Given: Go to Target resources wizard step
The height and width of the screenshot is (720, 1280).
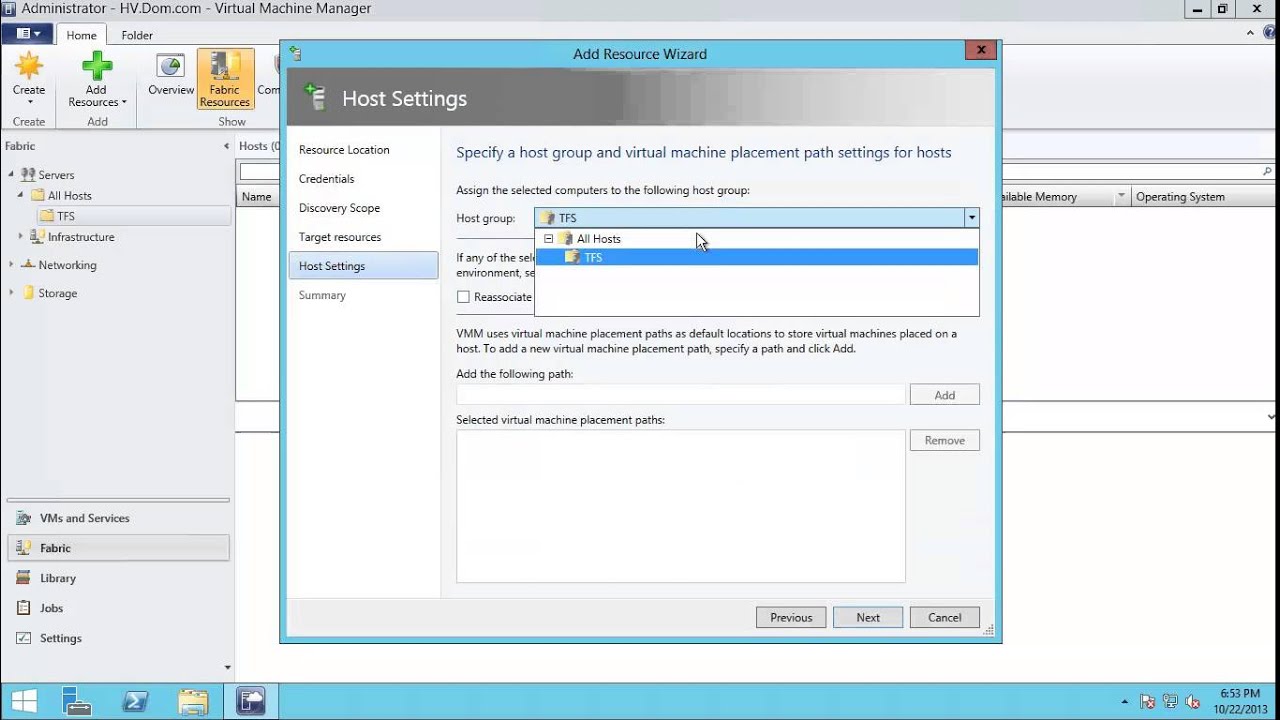Looking at the screenshot, I should (340, 237).
